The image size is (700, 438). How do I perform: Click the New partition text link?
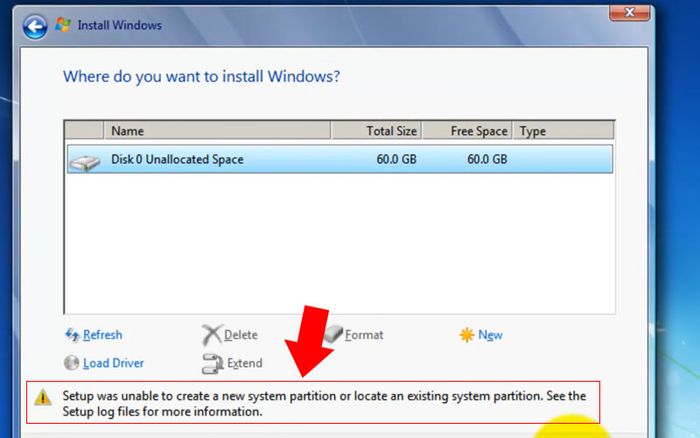click(490, 335)
